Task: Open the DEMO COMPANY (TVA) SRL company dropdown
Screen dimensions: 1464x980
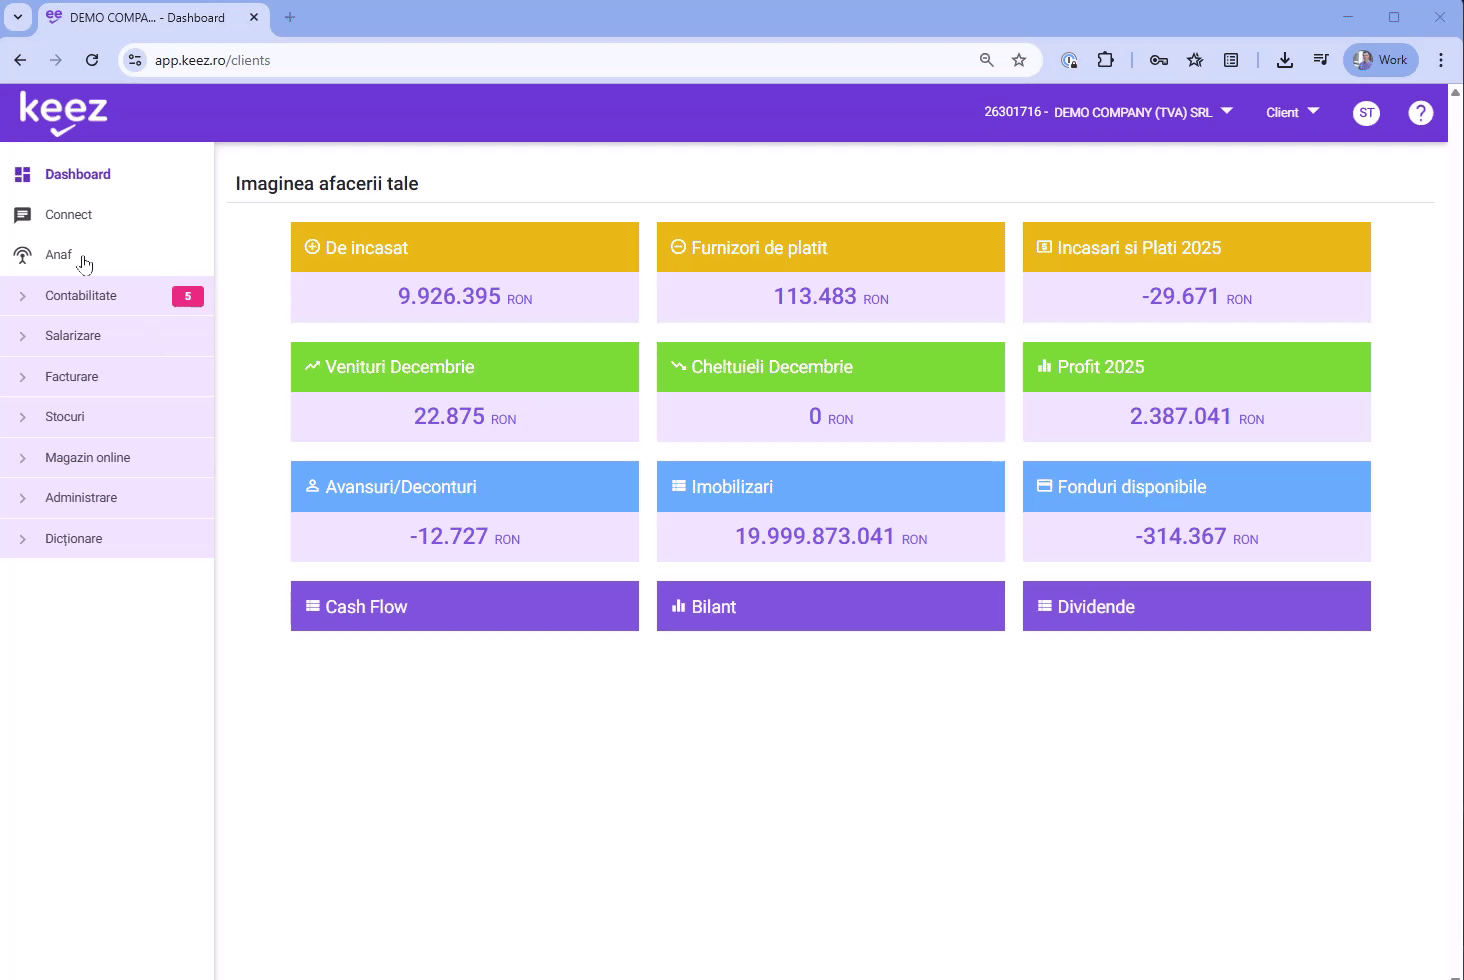Action: [1108, 112]
